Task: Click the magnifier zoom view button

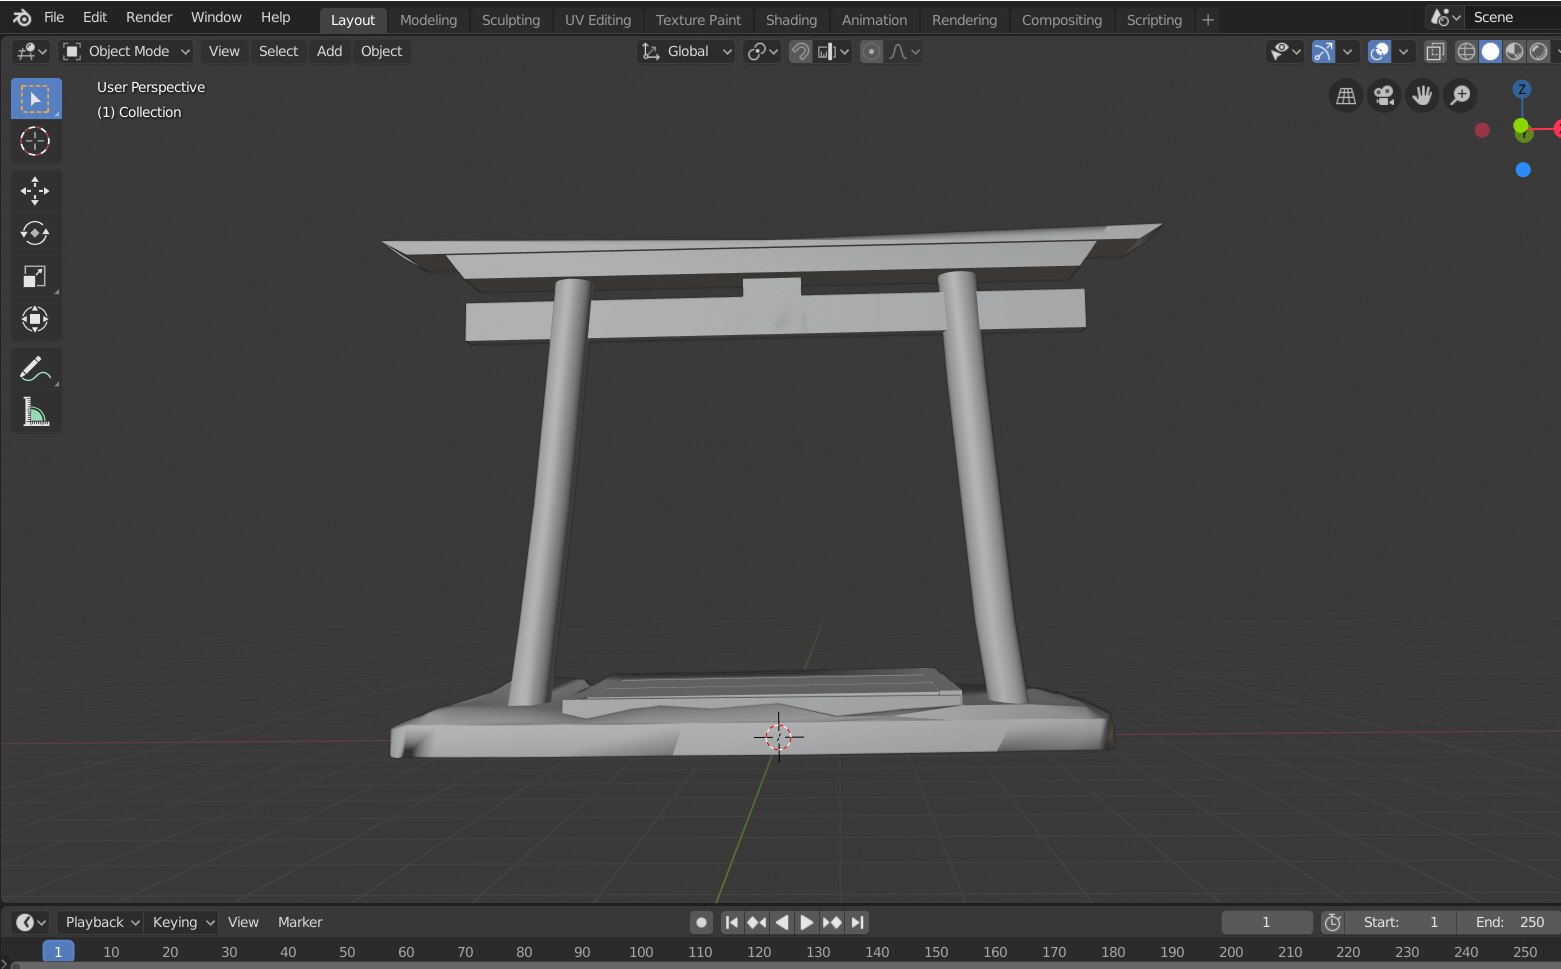Action: (1460, 96)
